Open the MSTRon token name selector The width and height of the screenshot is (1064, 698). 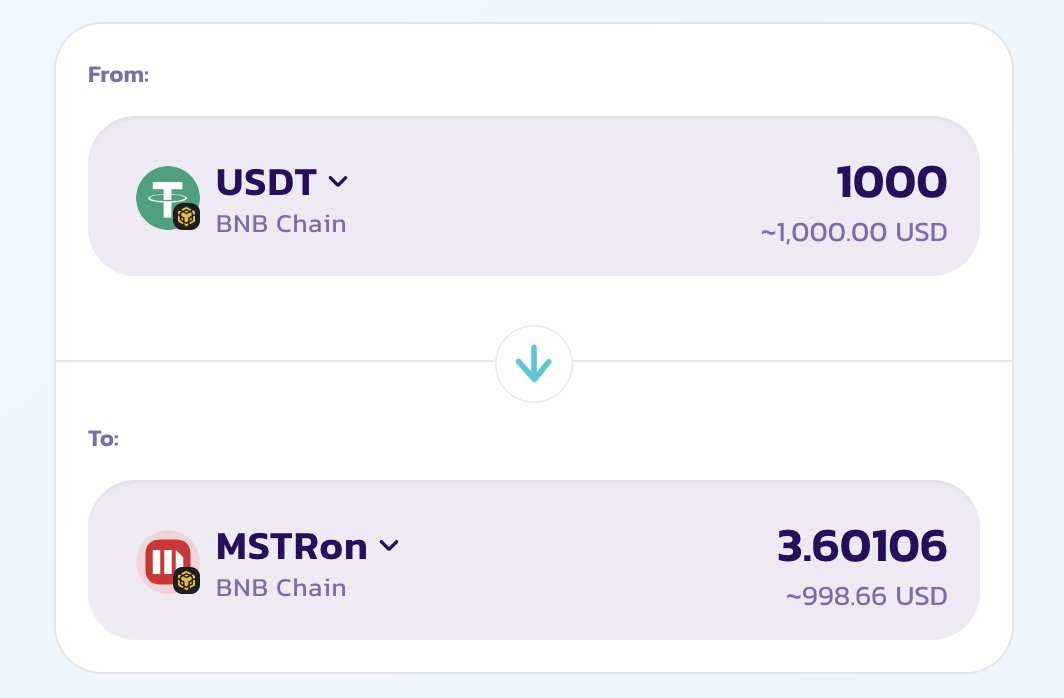tap(291, 546)
